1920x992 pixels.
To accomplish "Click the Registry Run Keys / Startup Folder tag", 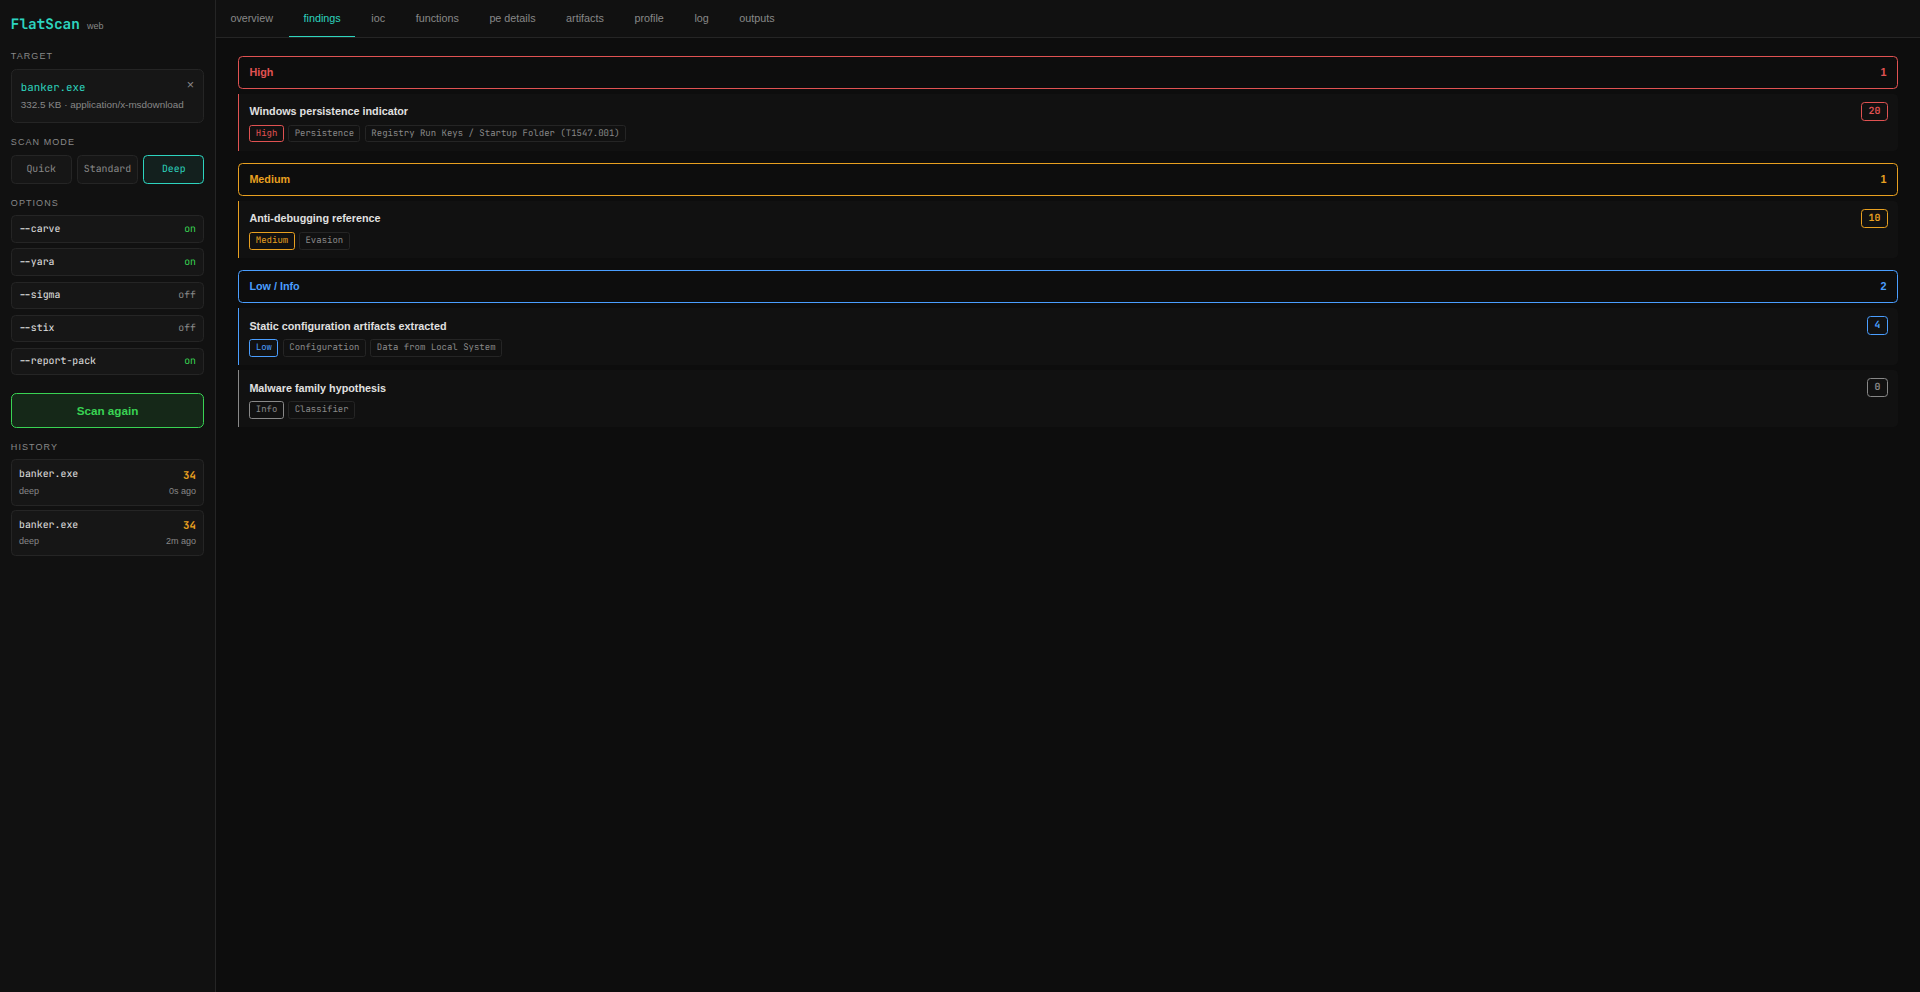I will coord(495,133).
